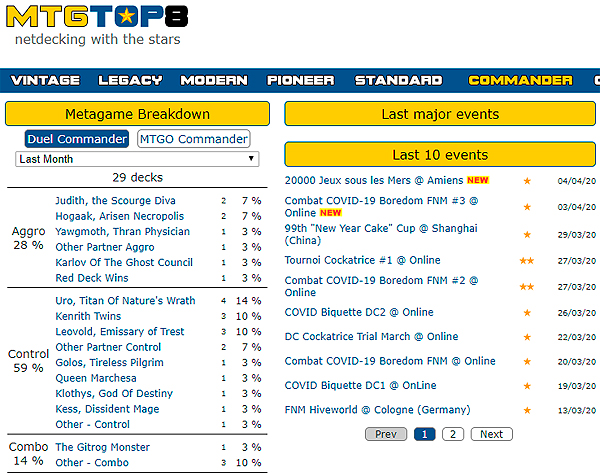The image size is (600, 476).
Task: Open Combat COVID-19 Boredom FNM #2 event
Action: coord(381,286)
